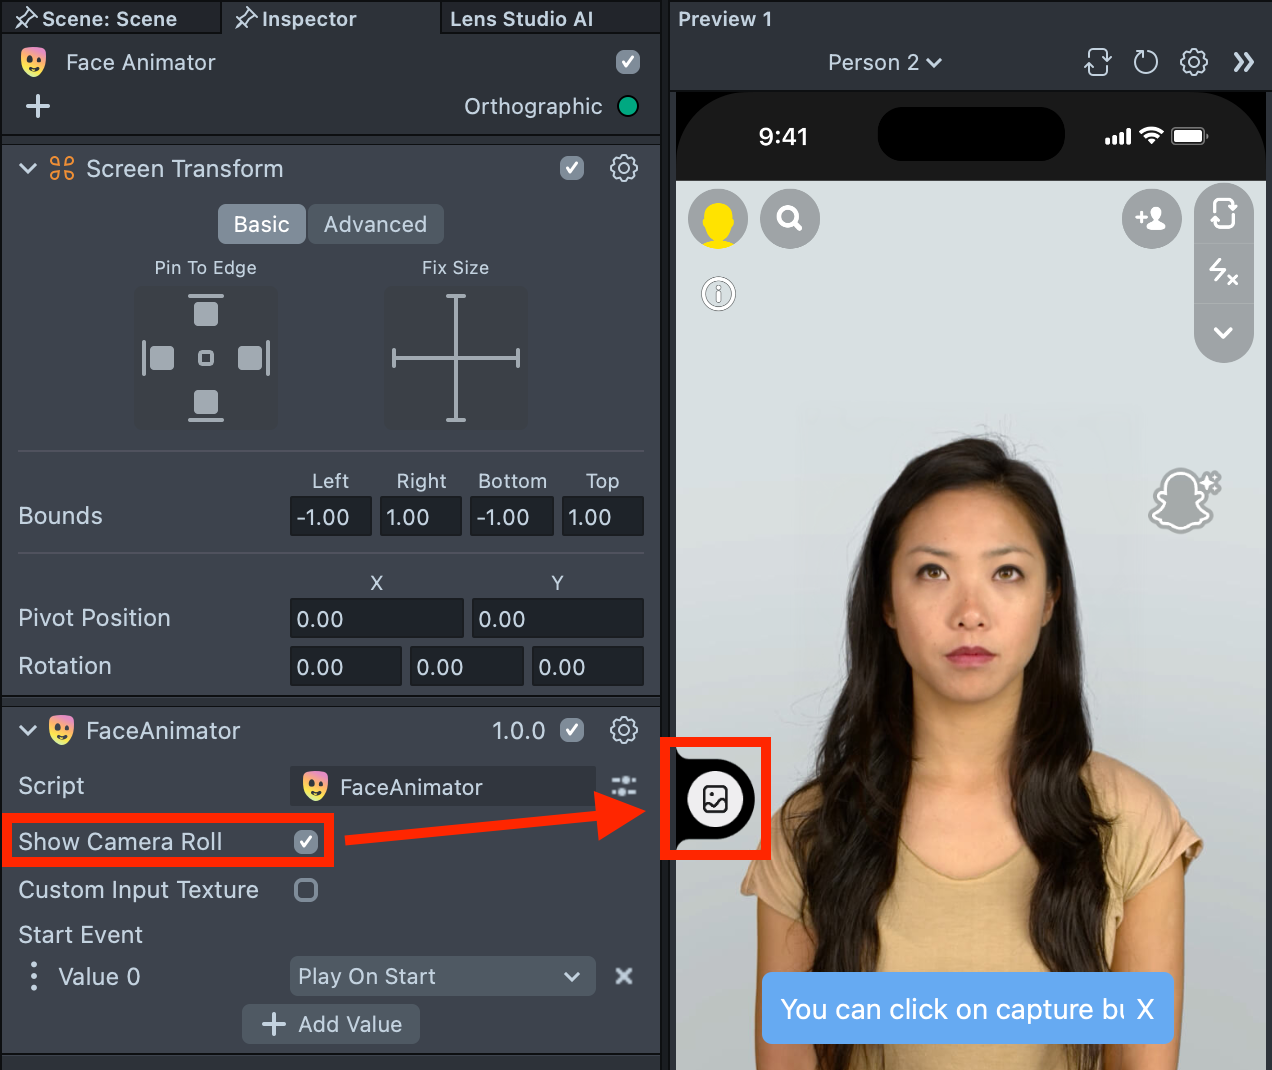The width and height of the screenshot is (1272, 1070).
Task: Remove Value 0 with the X button
Action: tap(624, 976)
